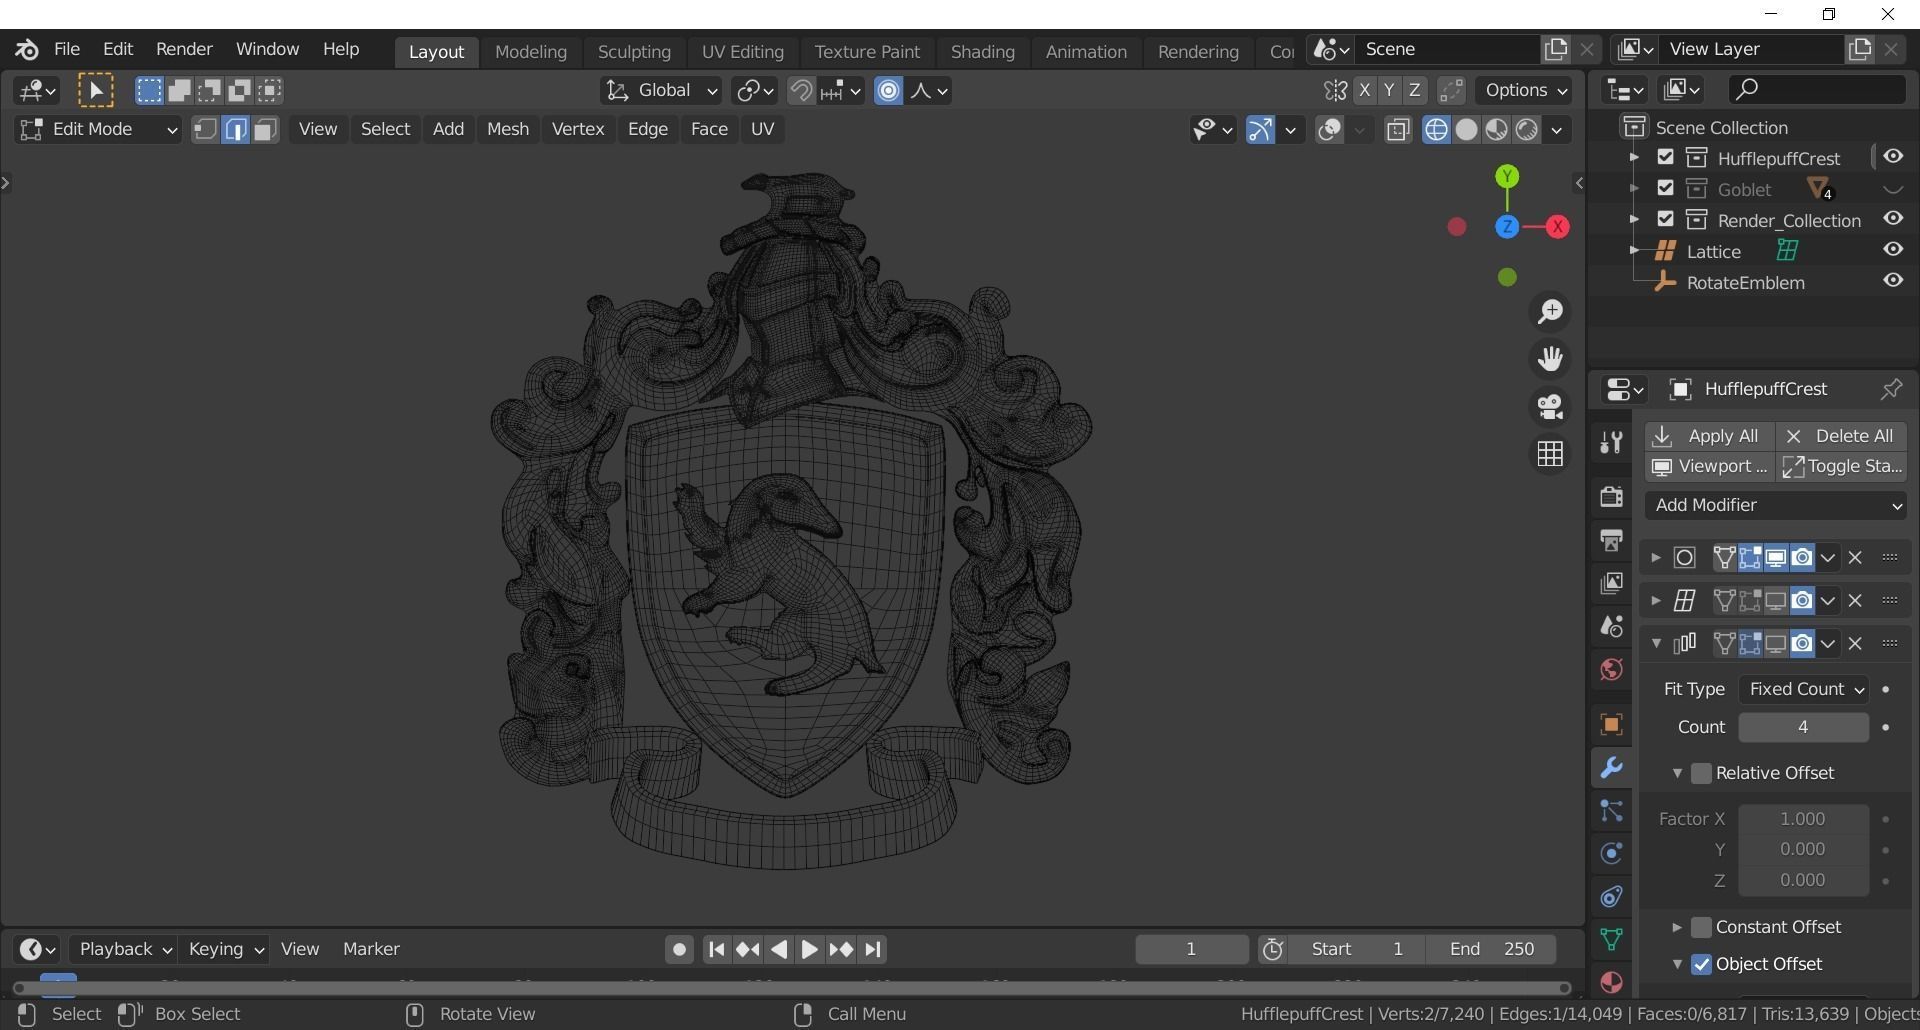Open the Mesh menu

(508, 130)
